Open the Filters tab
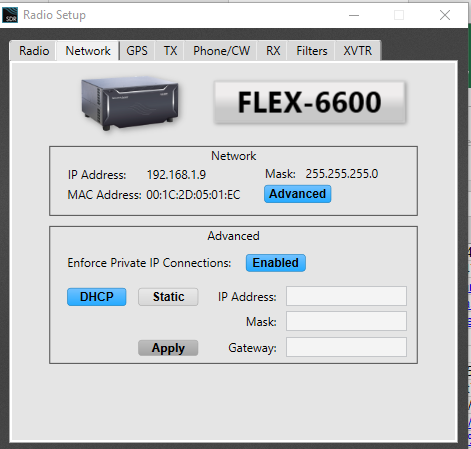Viewport: 471px width, 449px height. click(312, 51)
